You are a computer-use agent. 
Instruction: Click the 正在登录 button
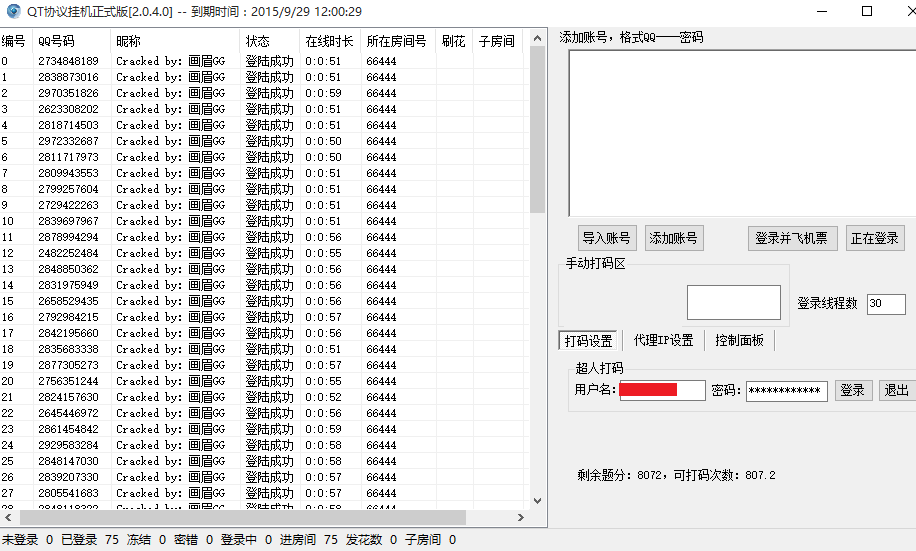pyautogui.click(x=875, y=238)
